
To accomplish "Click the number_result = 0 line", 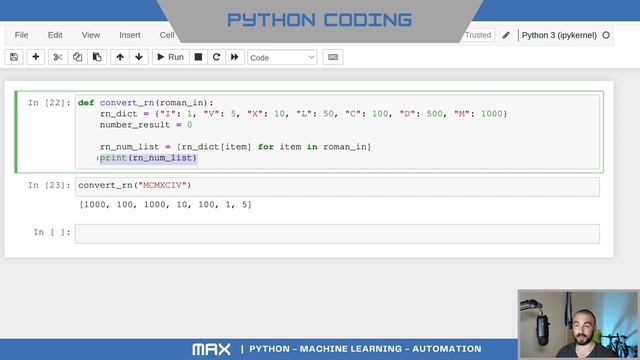I will (146, 125).
